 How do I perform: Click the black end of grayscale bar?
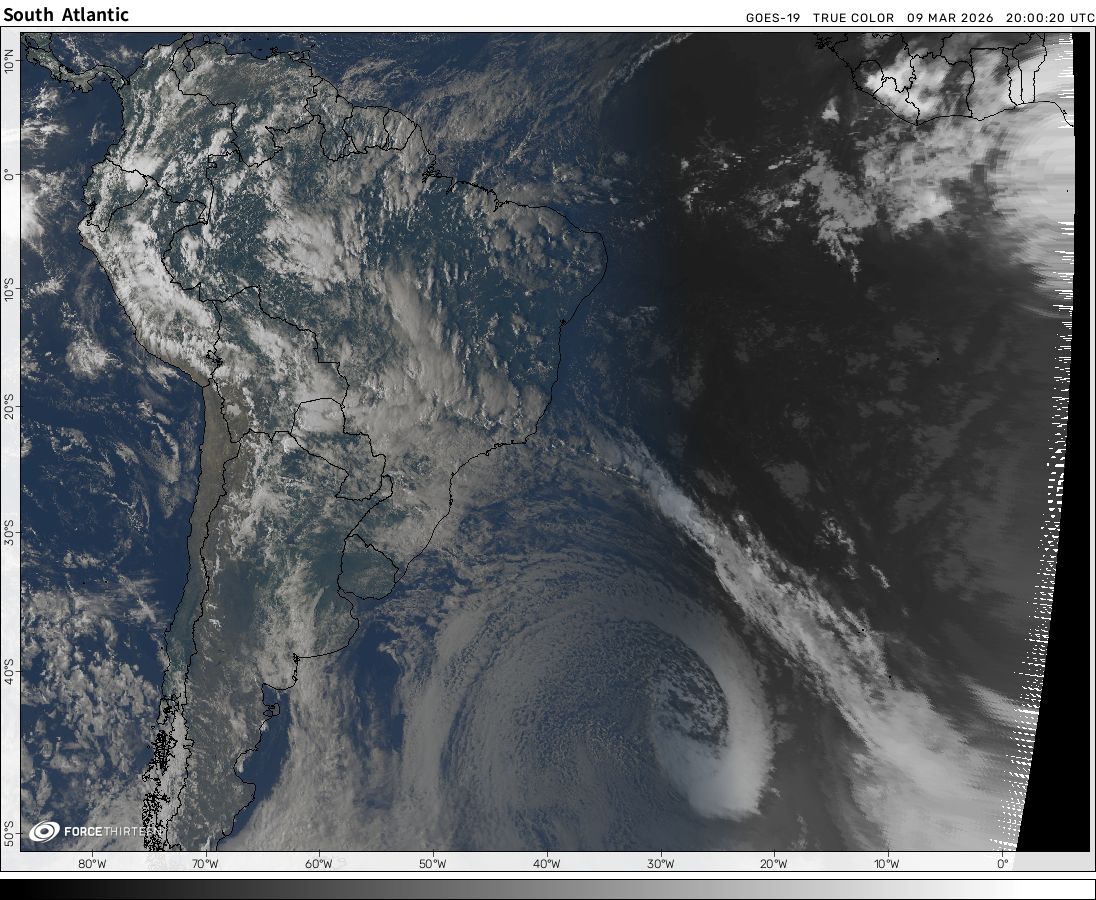[x=15, y=888]
